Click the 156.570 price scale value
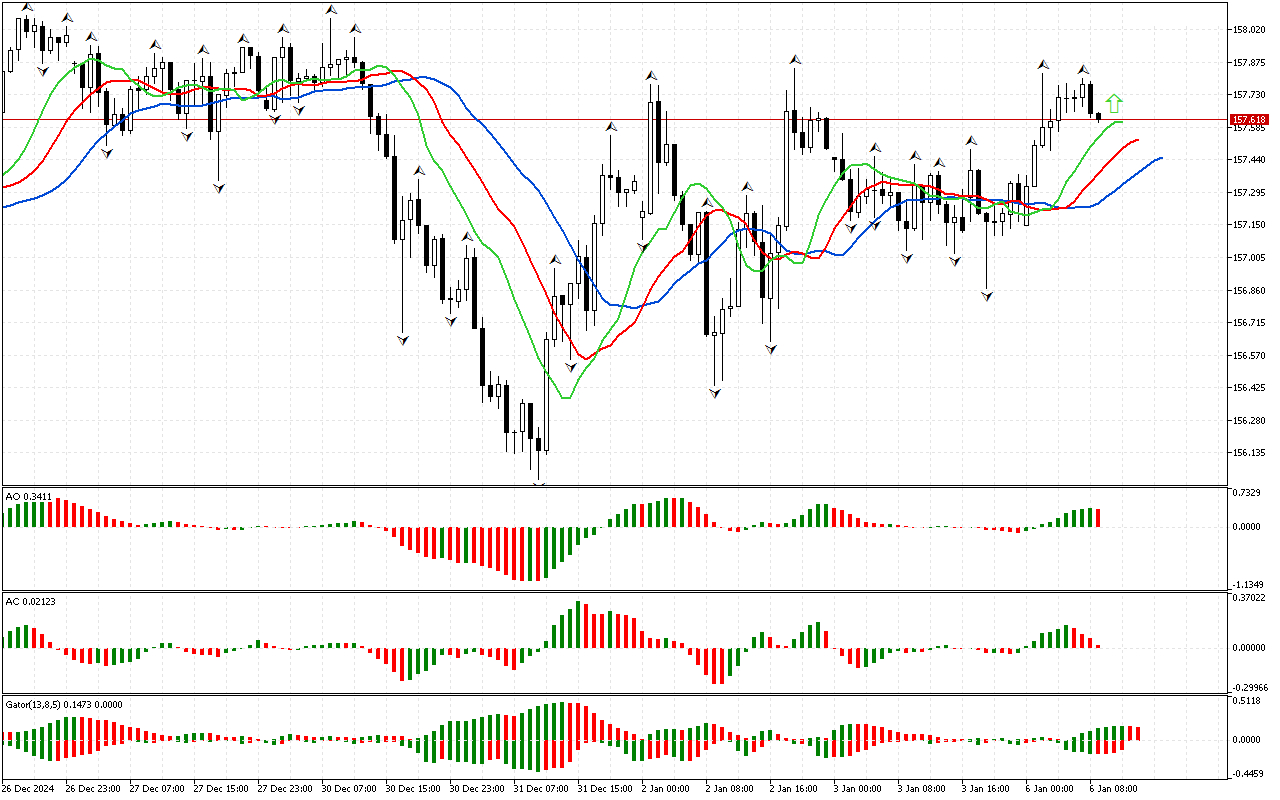The width and height of the screenshot is (1280, 800). tap(1250, 356)
